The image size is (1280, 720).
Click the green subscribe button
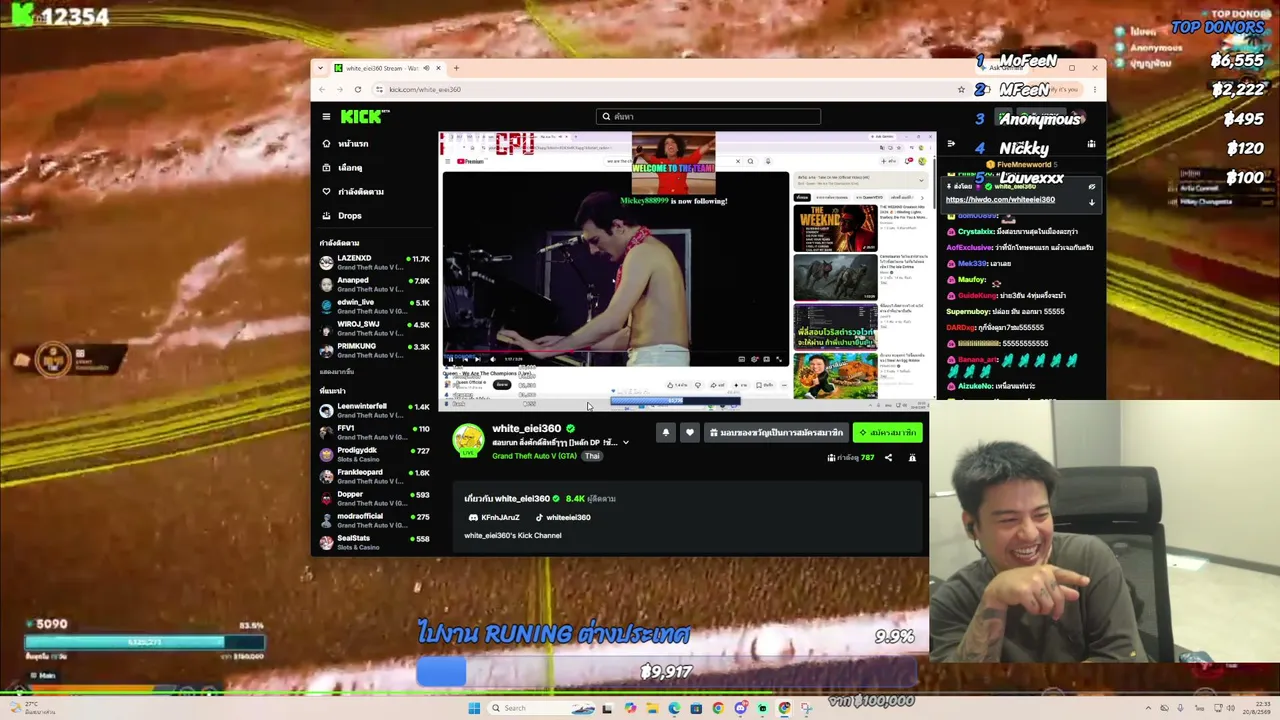(x=887, y=433)
